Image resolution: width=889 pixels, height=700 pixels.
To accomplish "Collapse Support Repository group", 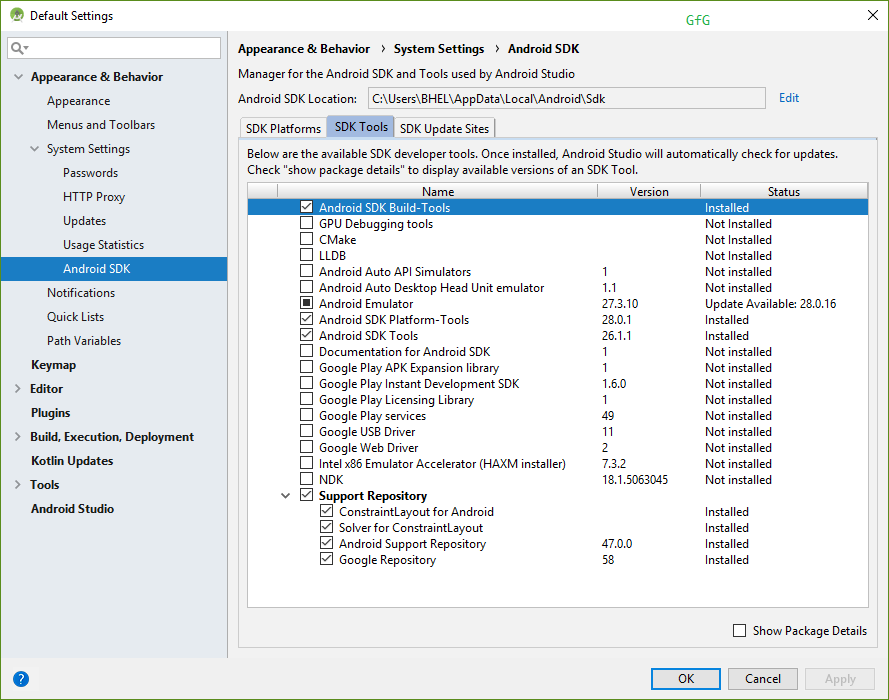I will 286,495.
